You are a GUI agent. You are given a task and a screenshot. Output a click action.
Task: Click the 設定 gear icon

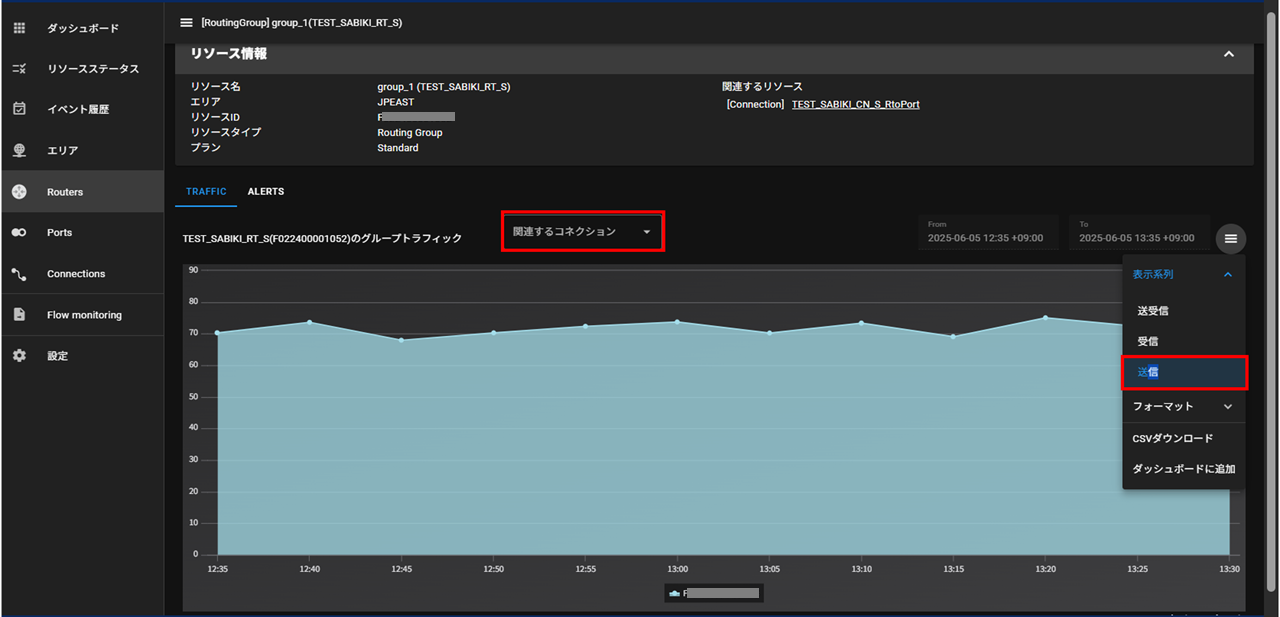point(19,356)
